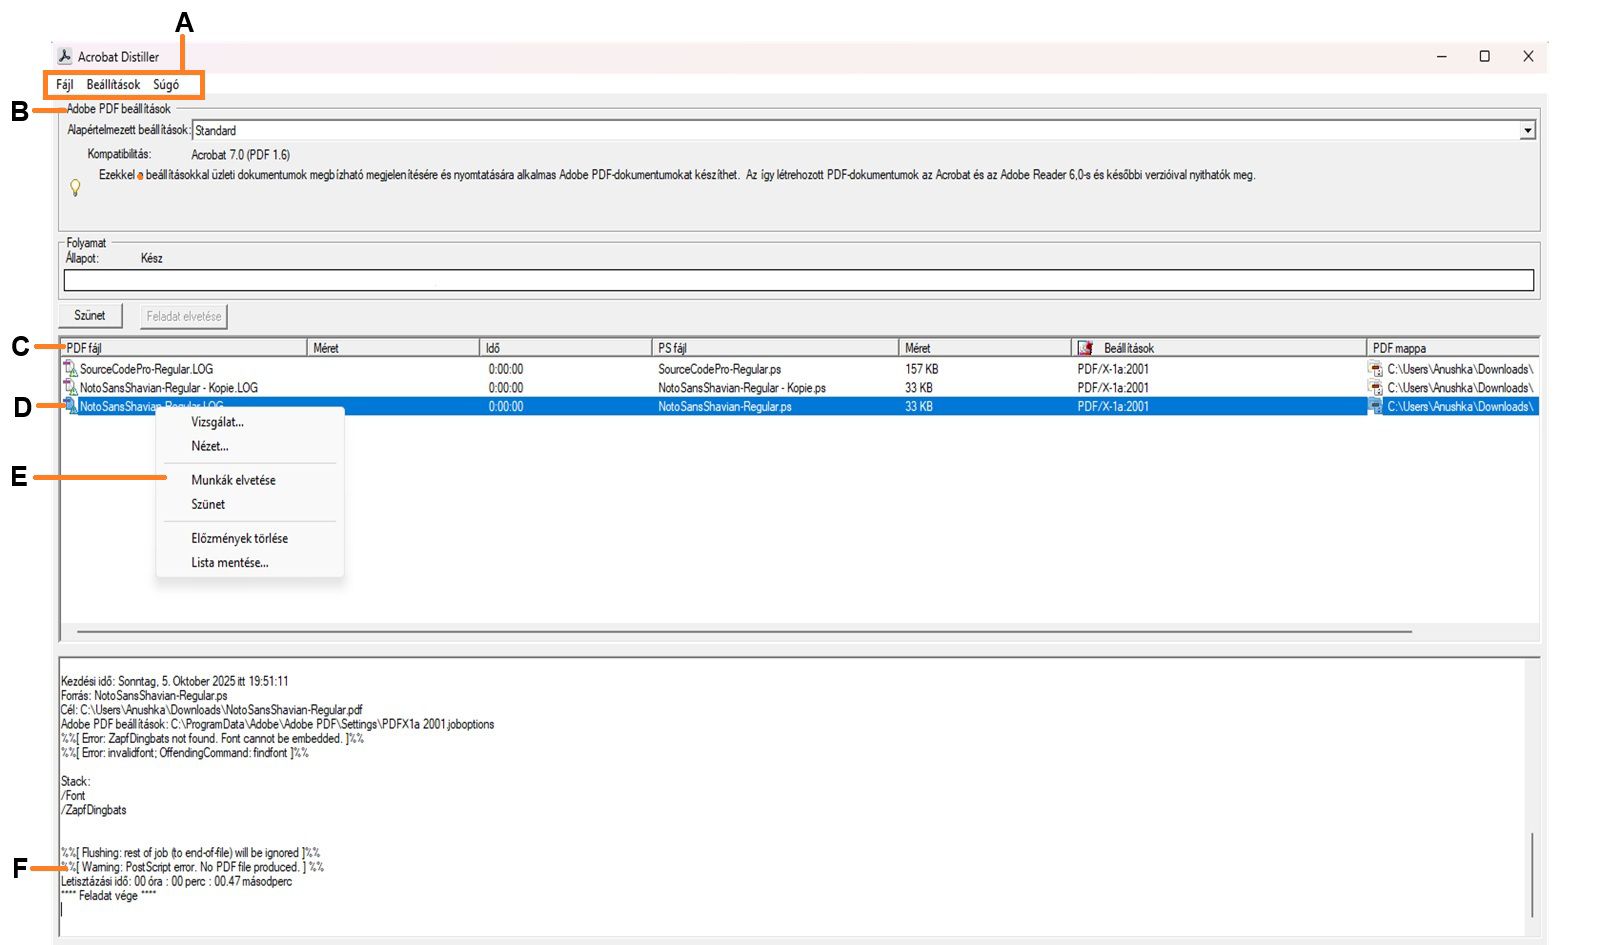Sort by the PDF fájl column header
Viewport: 1600px width, 945px height.
pos(183,348)
